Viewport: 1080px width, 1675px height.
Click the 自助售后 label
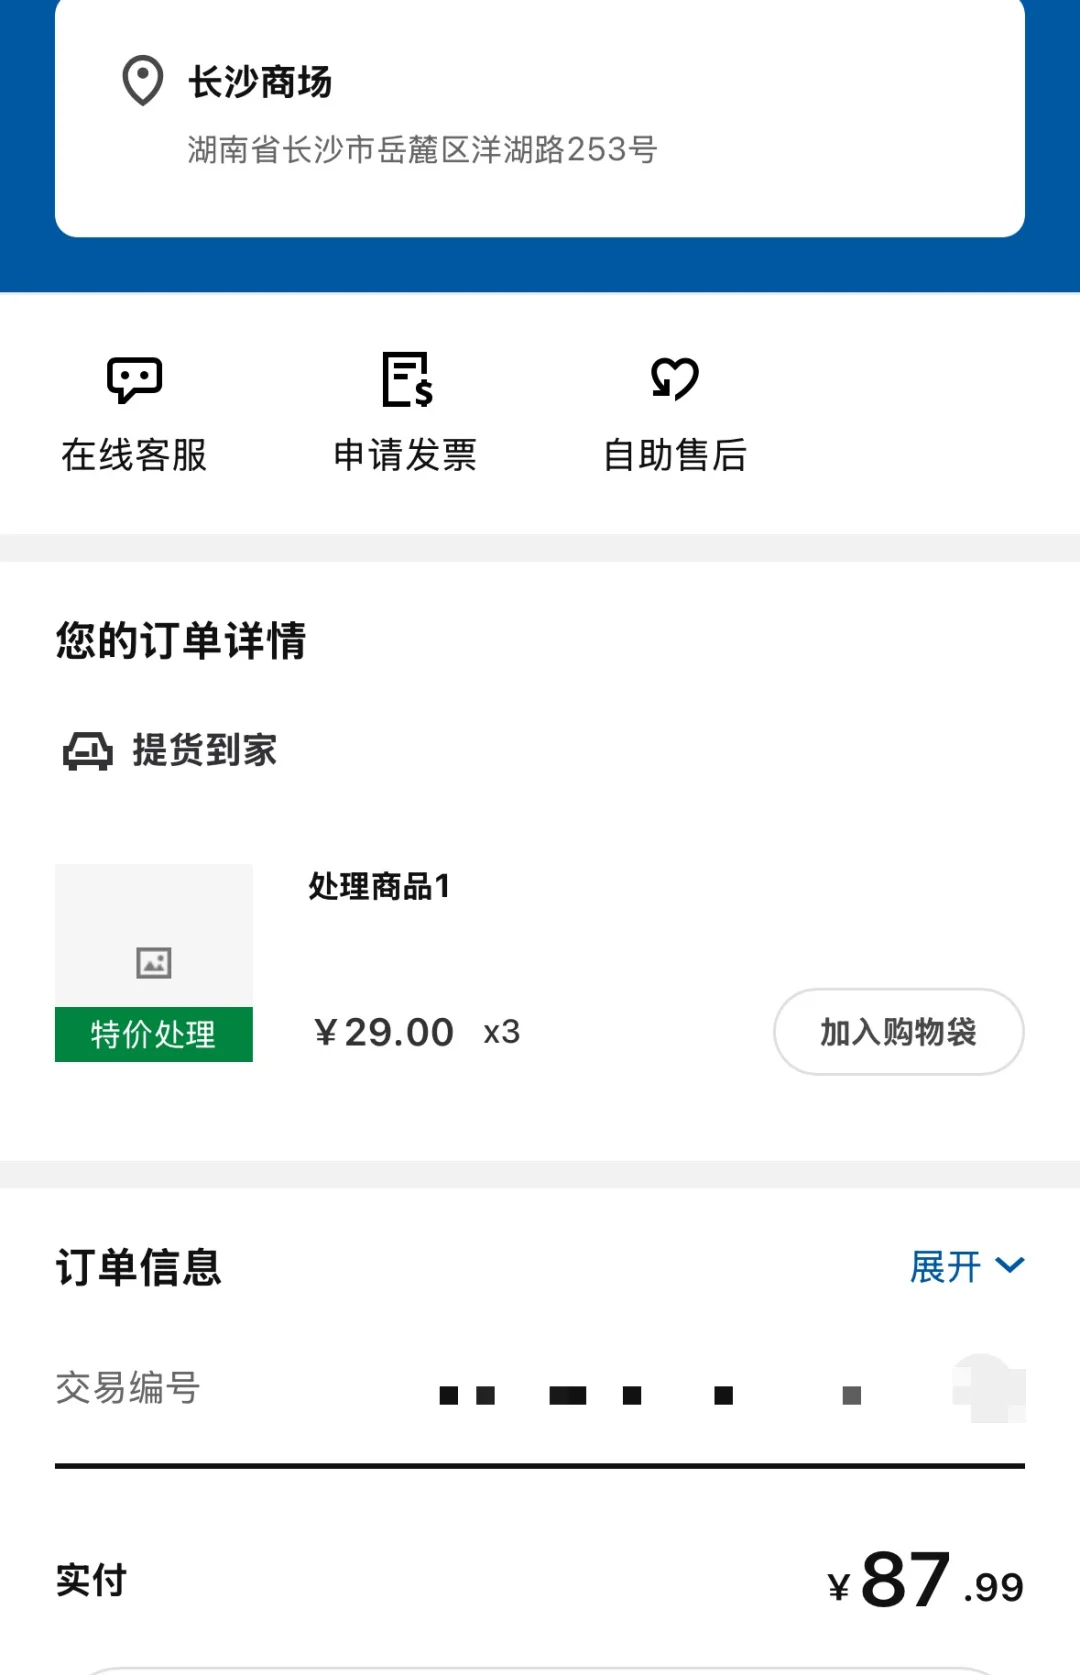pos(675,455)
